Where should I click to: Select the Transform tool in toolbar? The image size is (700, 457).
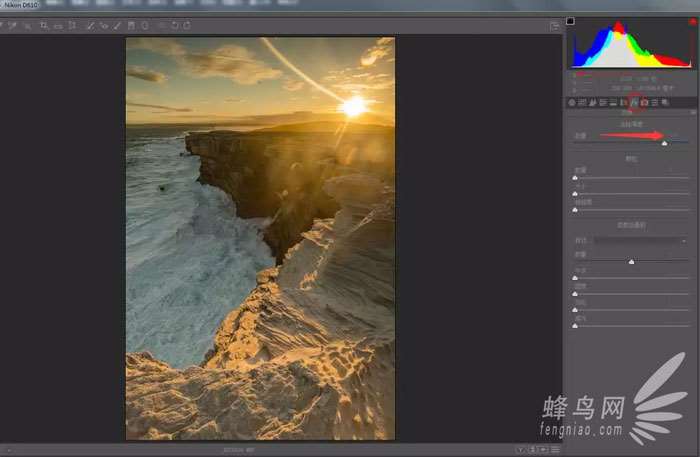tap(72, 26)
